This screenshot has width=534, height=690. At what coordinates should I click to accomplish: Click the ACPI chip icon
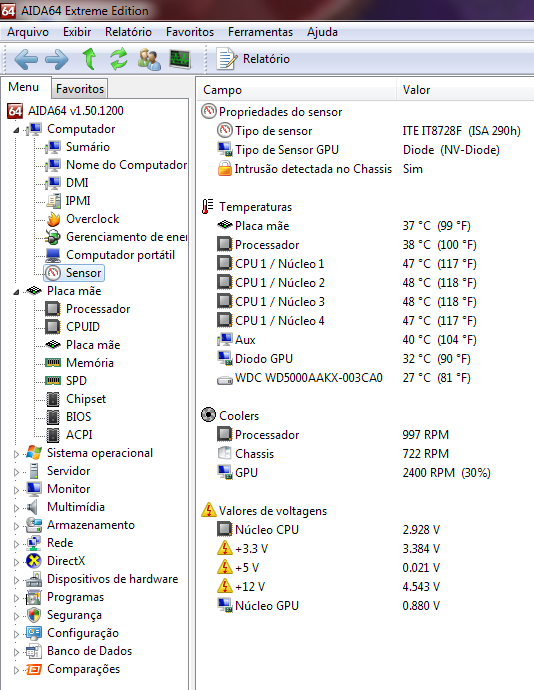[53, 436]
